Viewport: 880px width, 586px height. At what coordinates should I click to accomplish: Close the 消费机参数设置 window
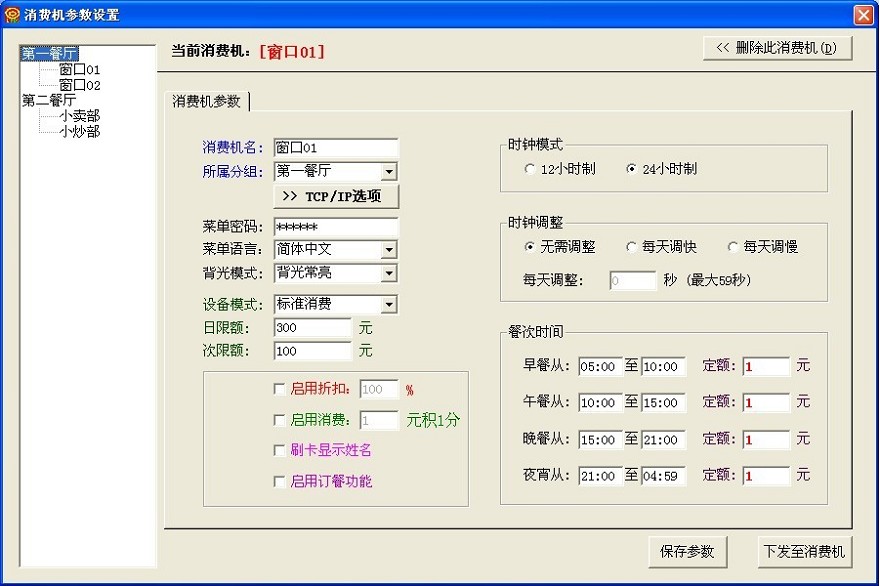pos(862,15)
